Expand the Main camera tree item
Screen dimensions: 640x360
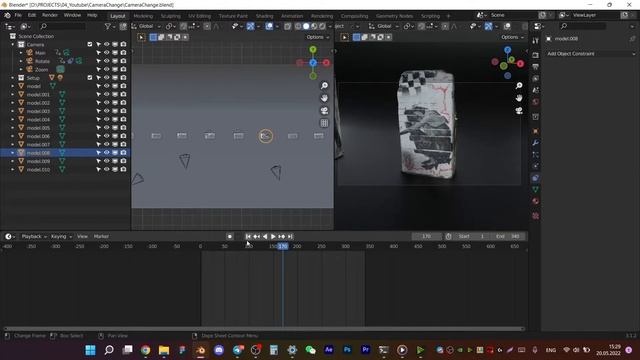[x=21, y=53]
